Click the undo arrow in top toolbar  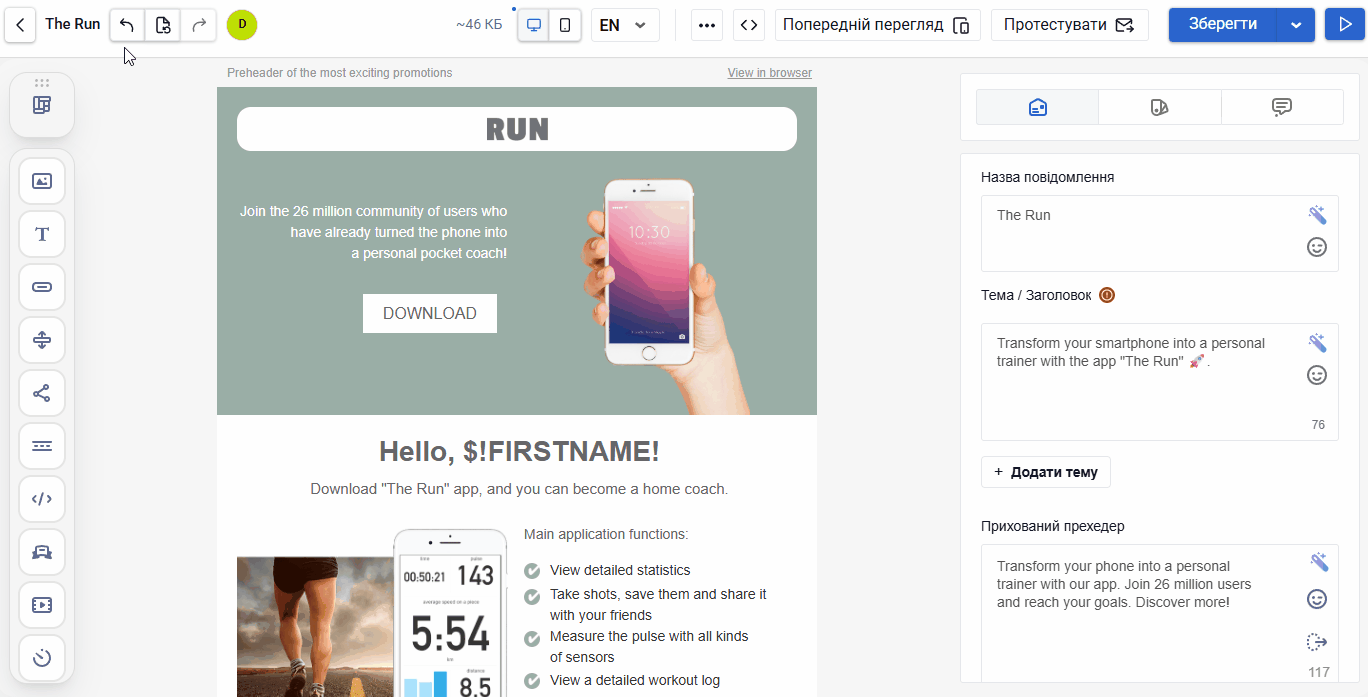point(127,25)
